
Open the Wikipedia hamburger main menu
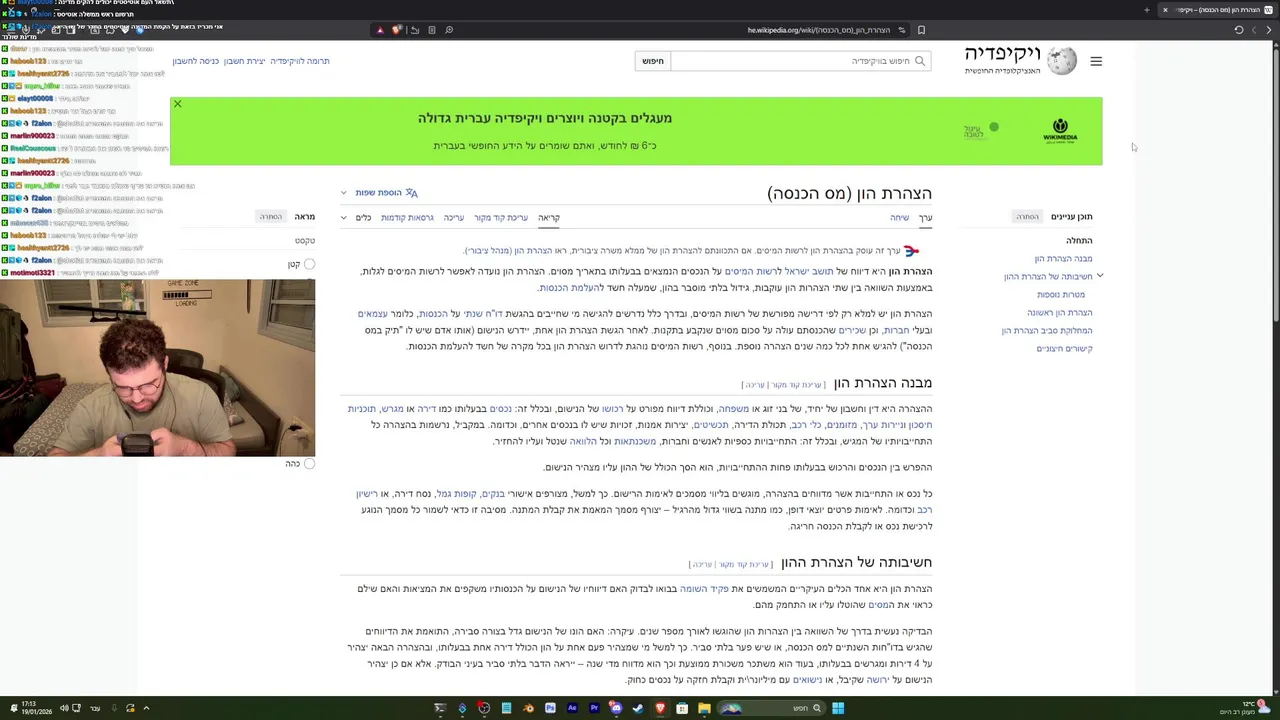click(x=1096, y=61)
